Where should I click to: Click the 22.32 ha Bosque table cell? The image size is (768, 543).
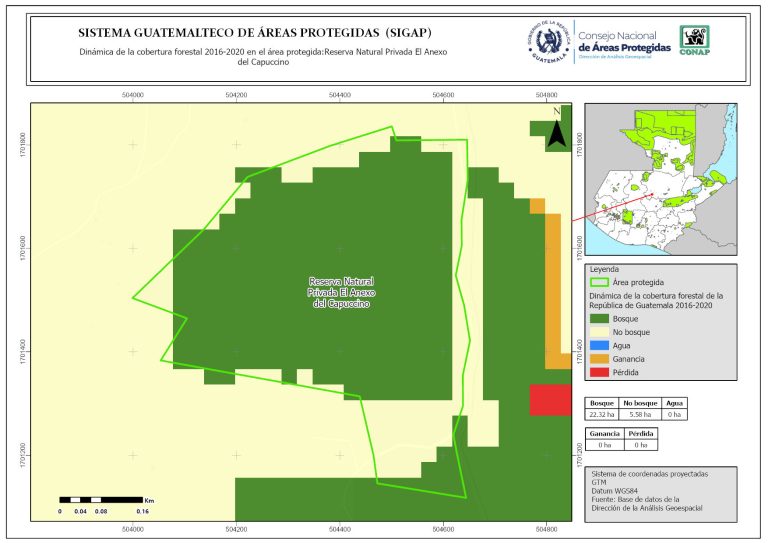[x=602, y=413]
